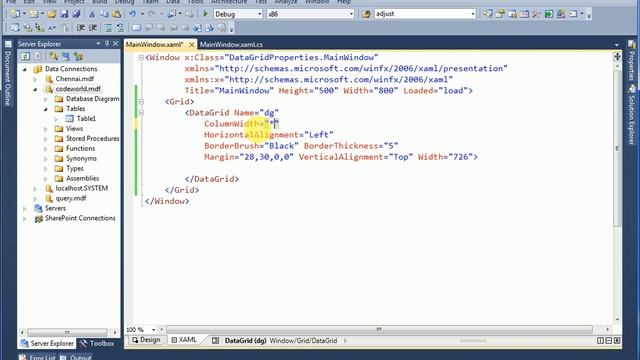Click the horizontal split button in designer bar
This screenshot has height=360, width=640.
point(609,340)
